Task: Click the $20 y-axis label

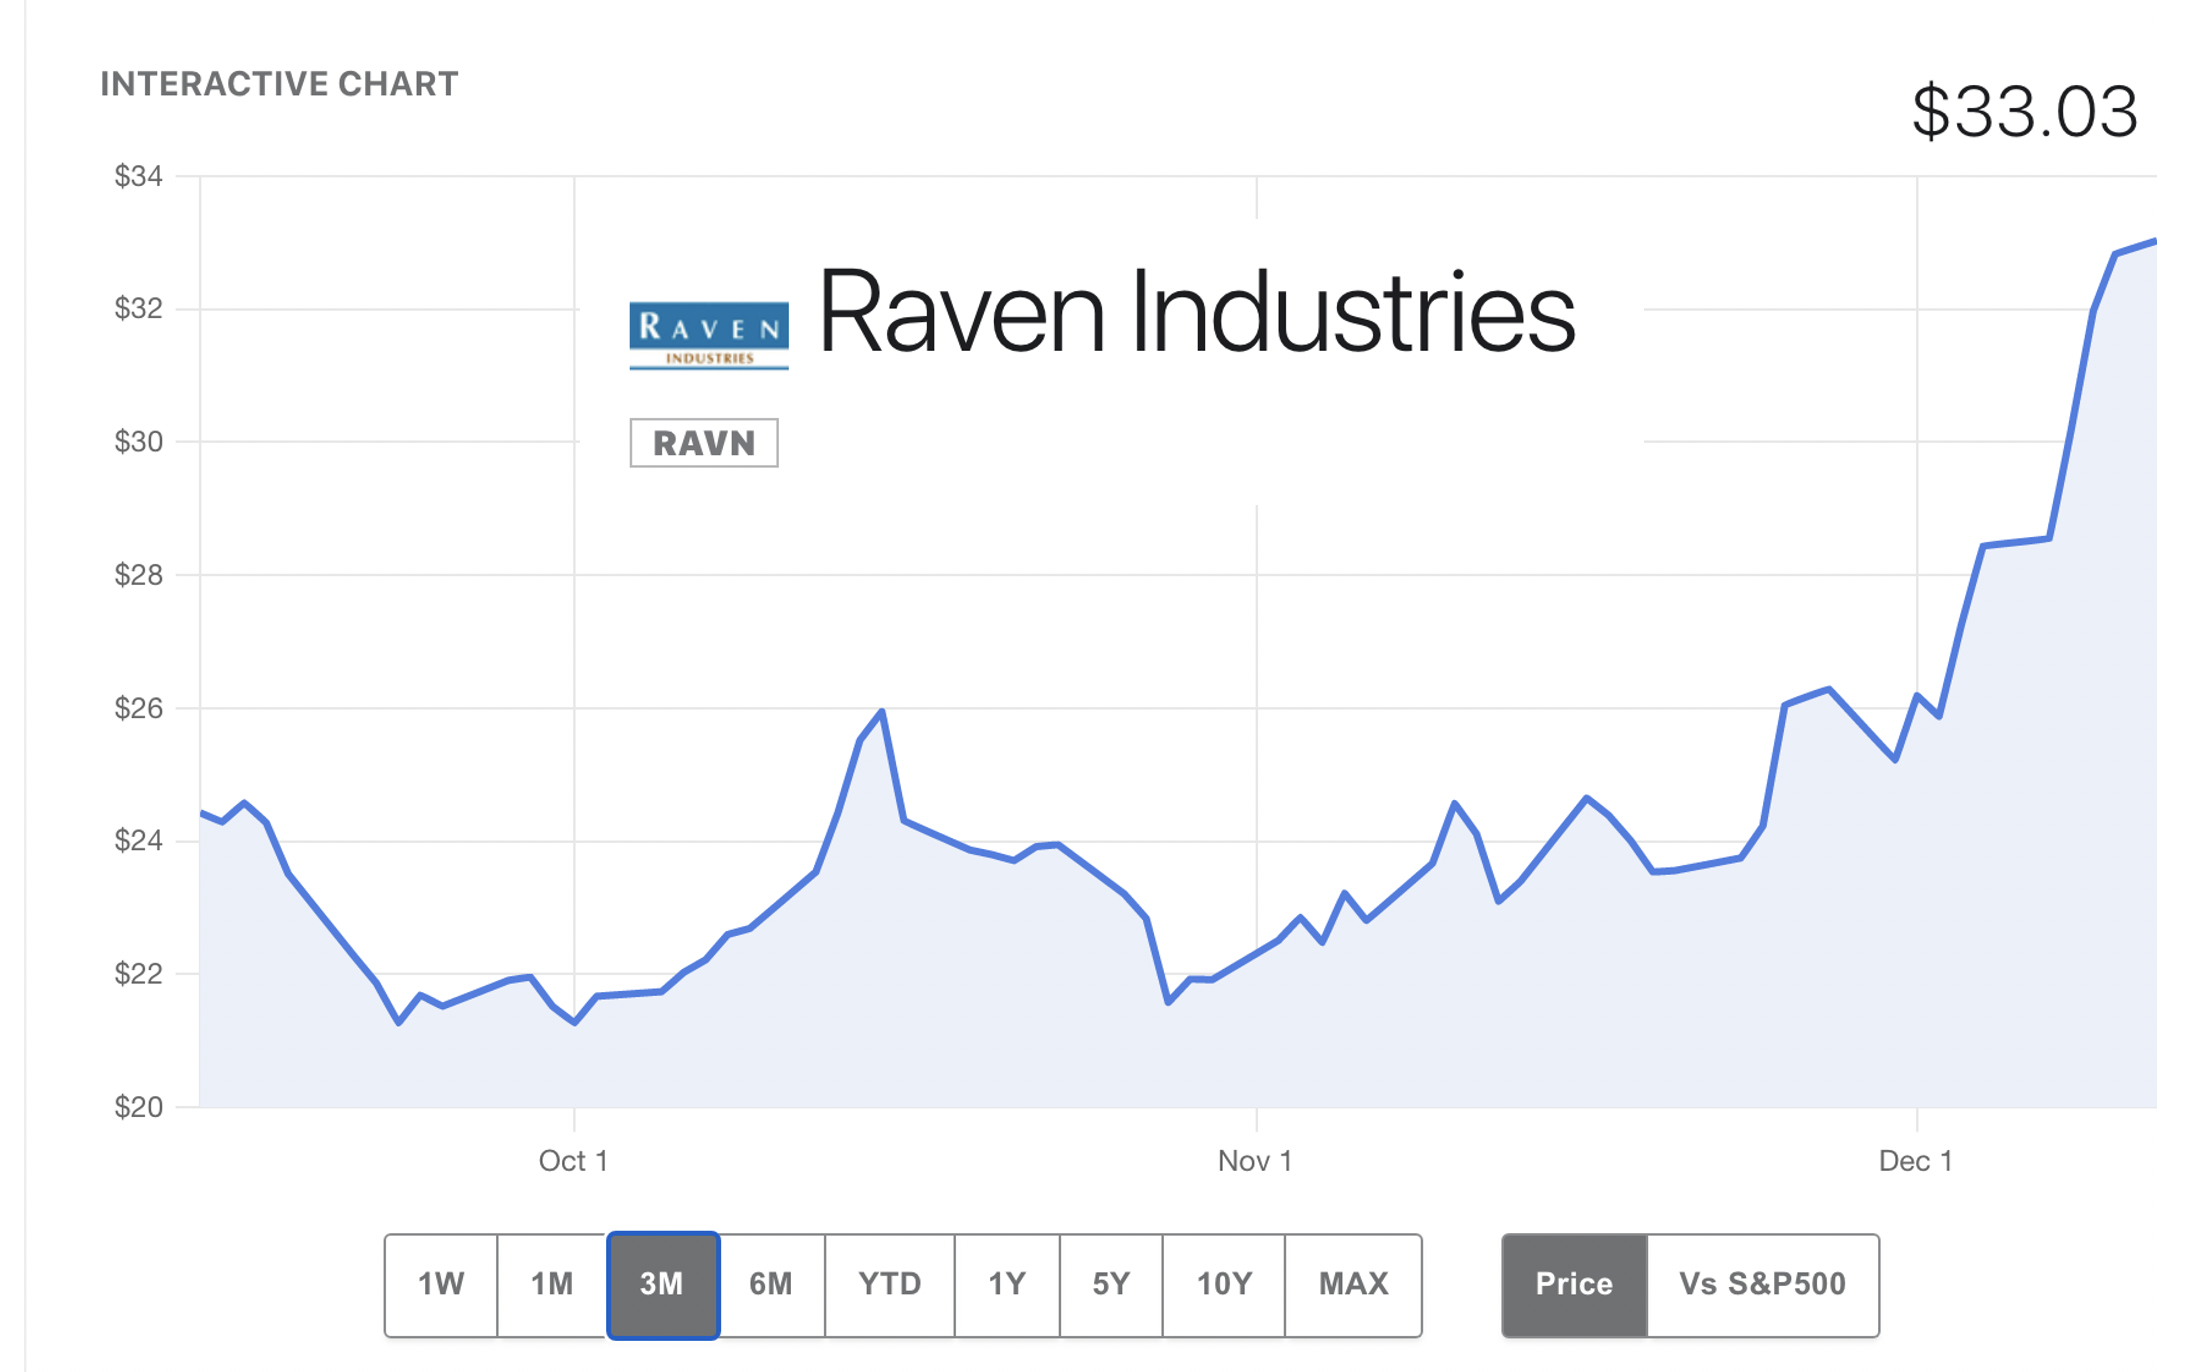Action: coord(138,1107)
